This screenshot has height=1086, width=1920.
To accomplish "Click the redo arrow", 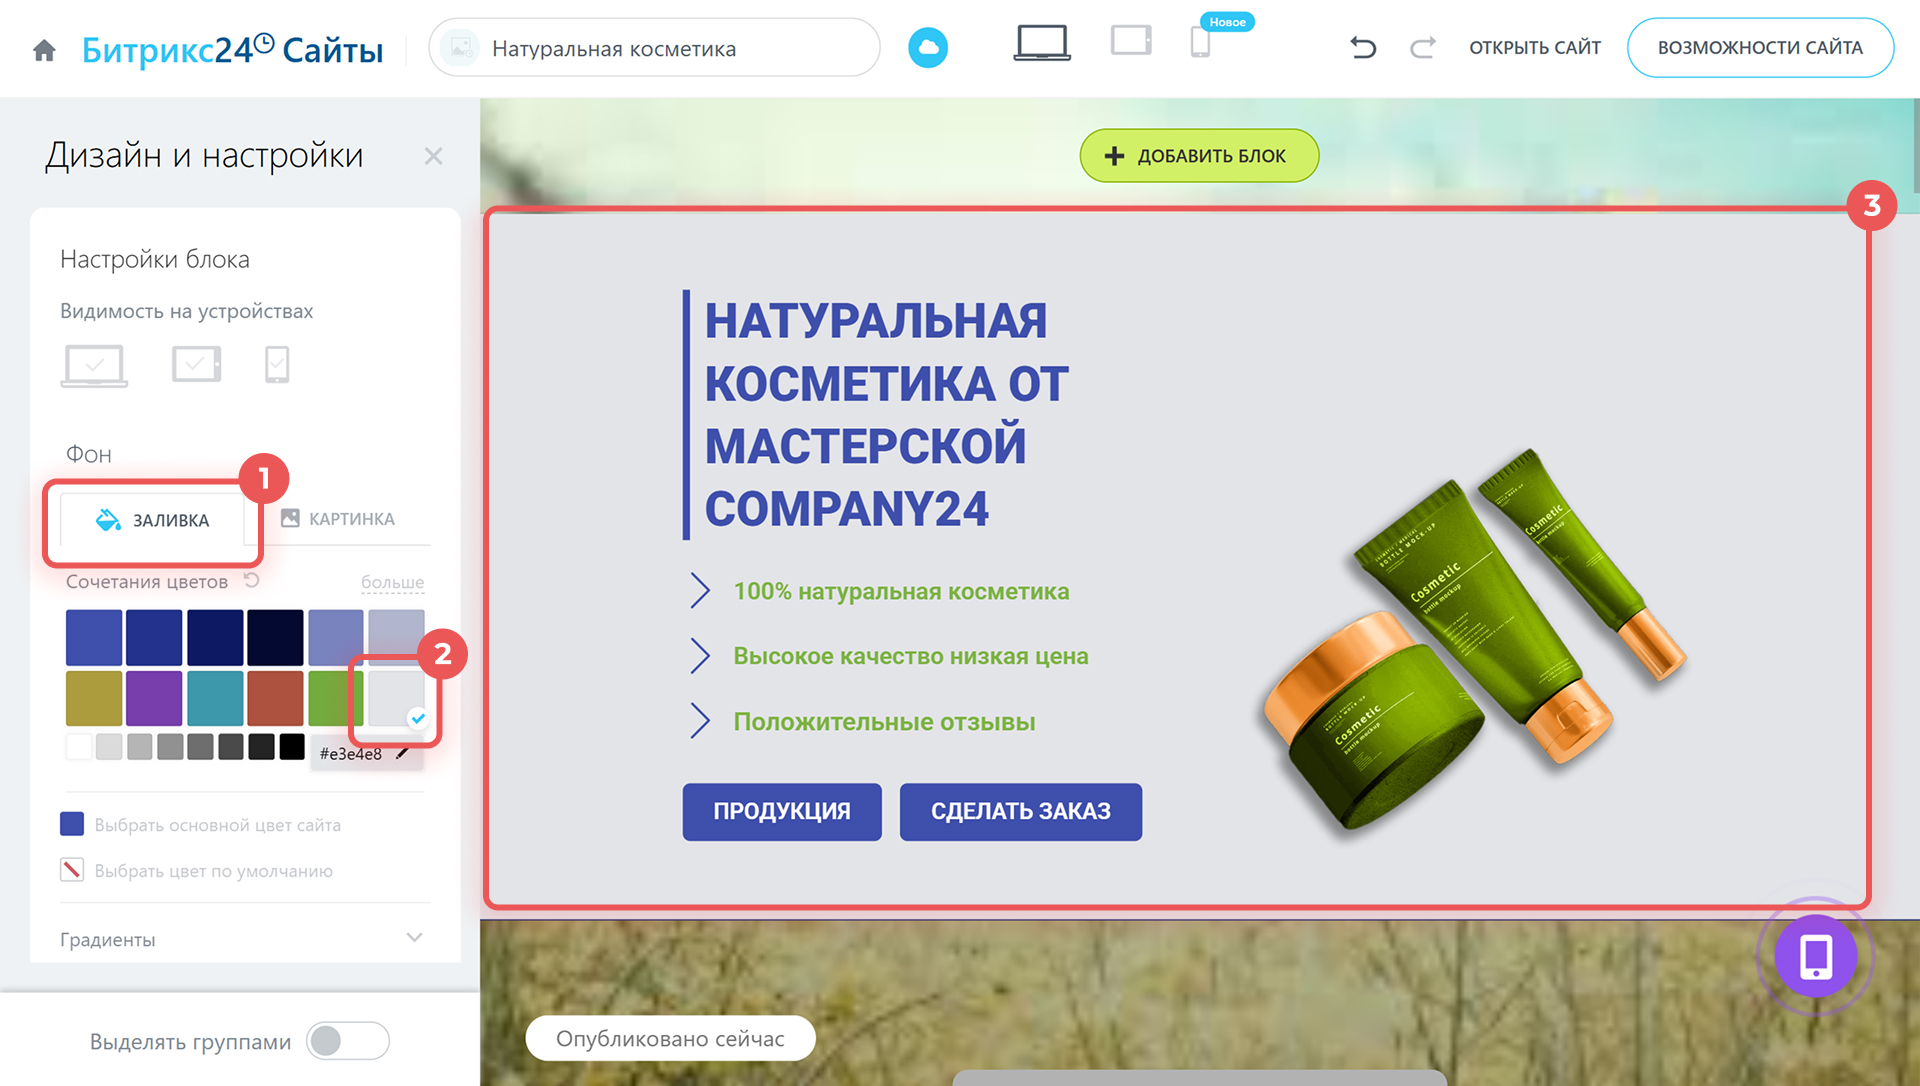I will coord(1423,47).
